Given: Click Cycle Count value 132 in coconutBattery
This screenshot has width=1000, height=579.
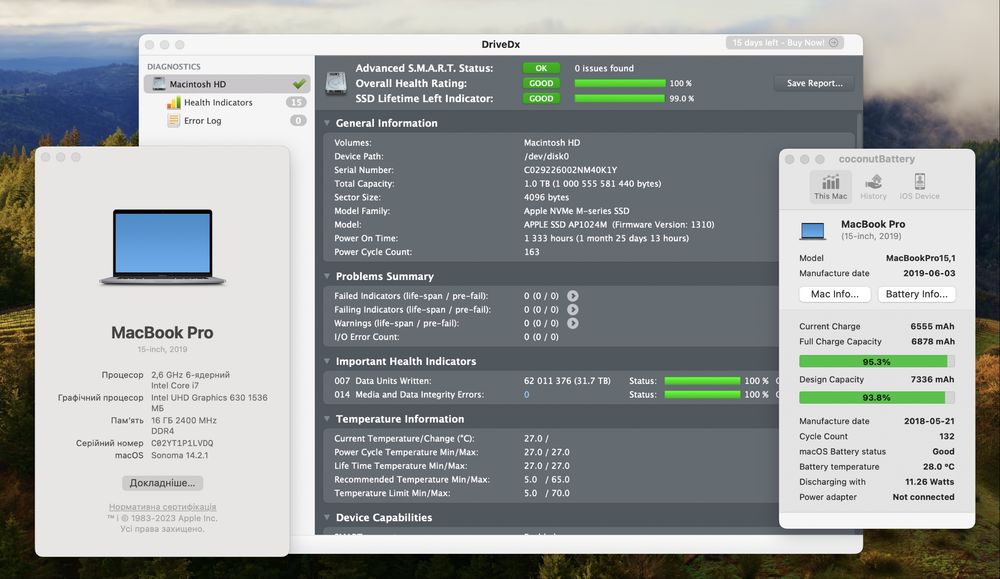Looking at the screenshot, I should click(x=947, y=436).
